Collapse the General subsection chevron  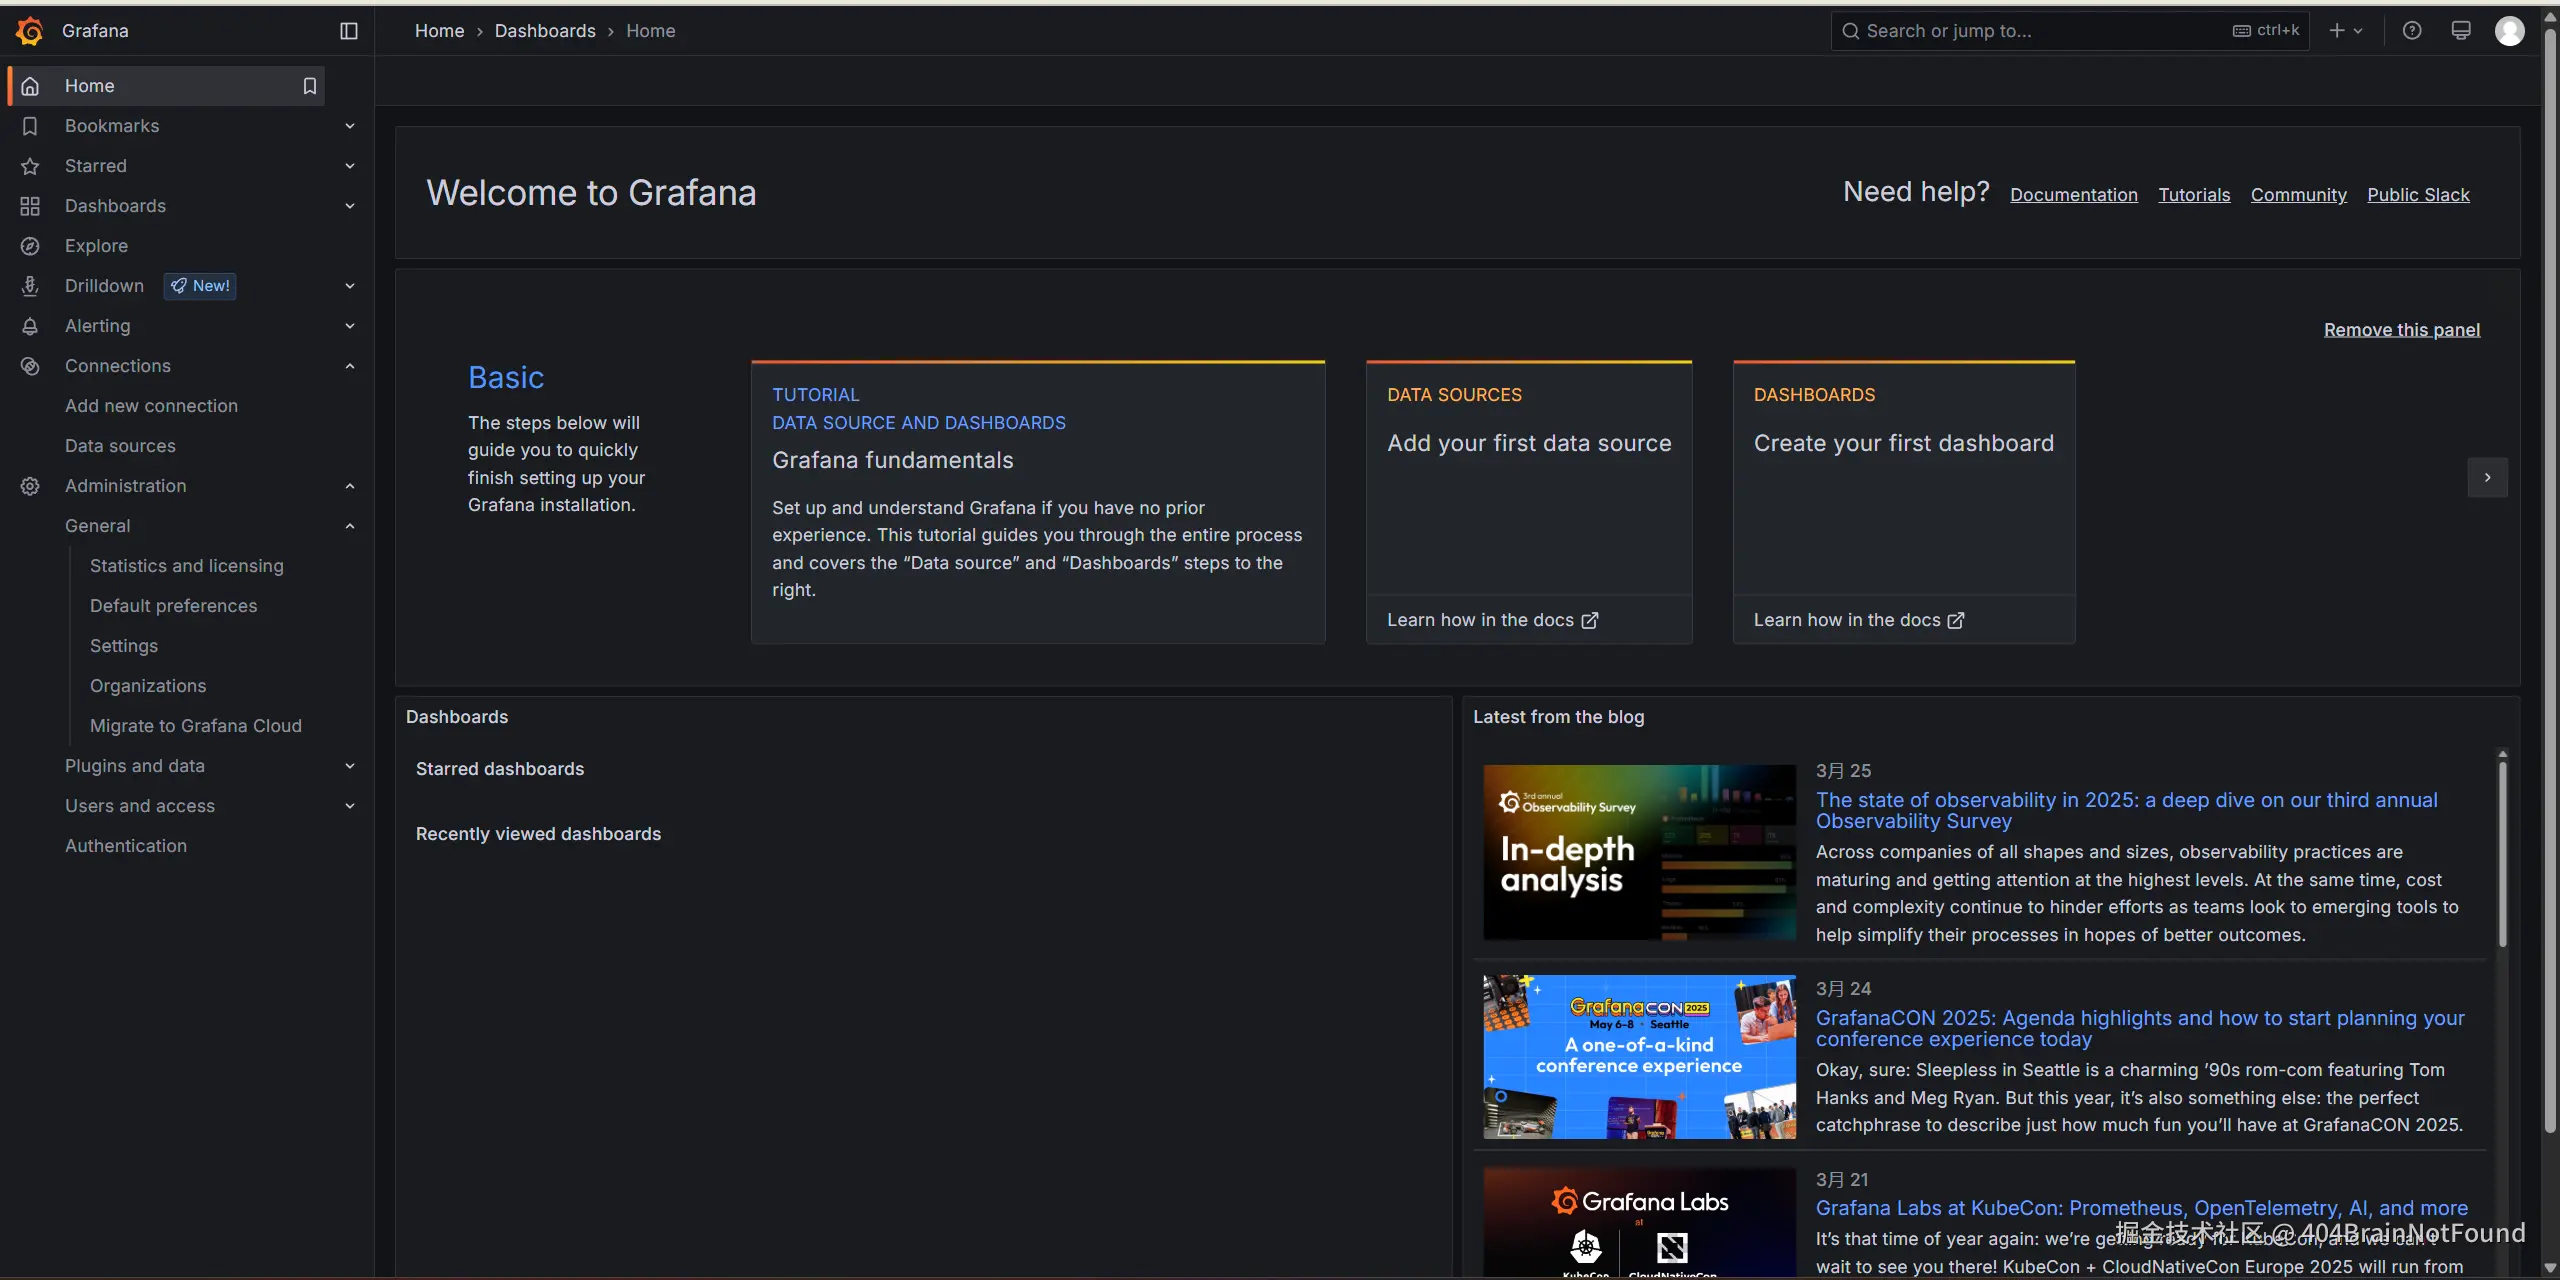350,526
